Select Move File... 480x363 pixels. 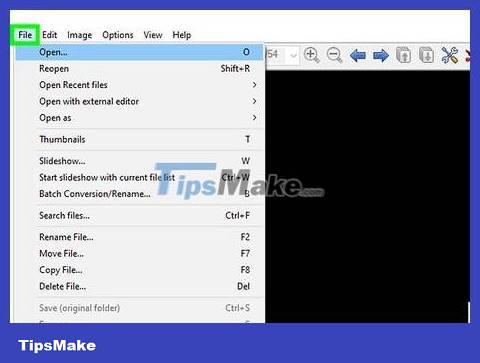139,253
